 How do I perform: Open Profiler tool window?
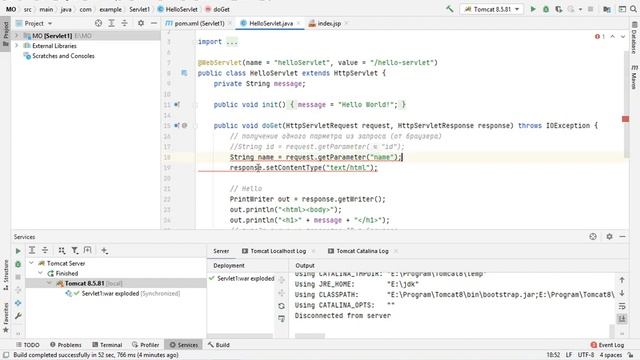(146, 345)
